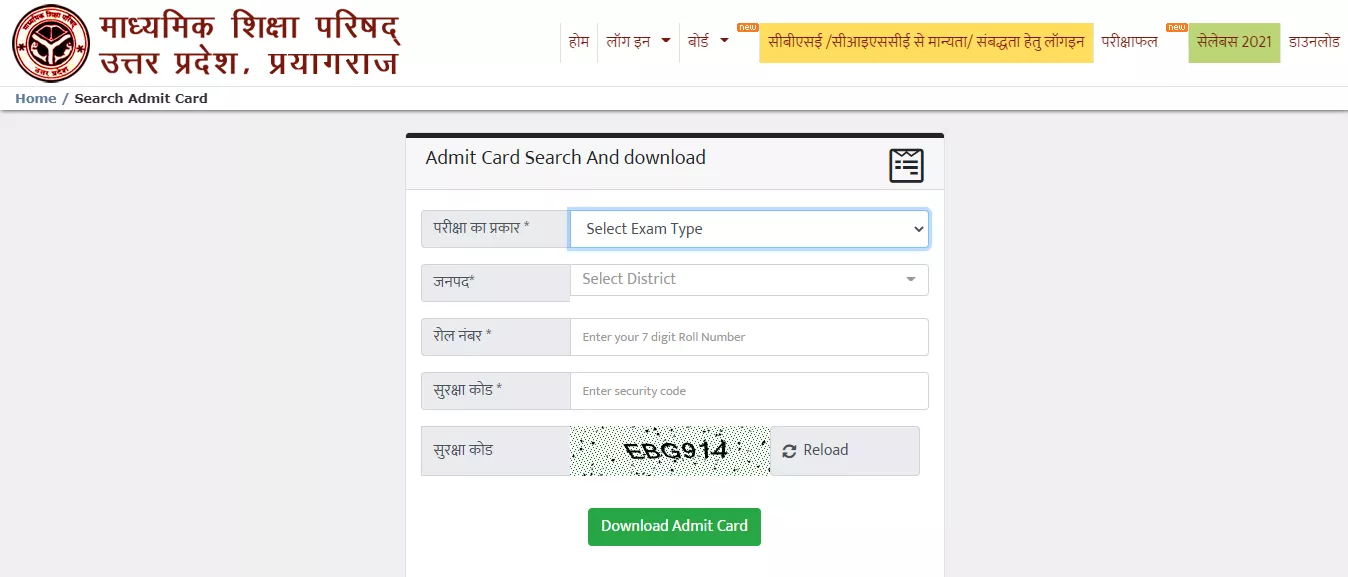Click the Home breadcrumb link
The width and height of the screenshot is (1348, 577).
pyautogui.click(x=36, y=98)
